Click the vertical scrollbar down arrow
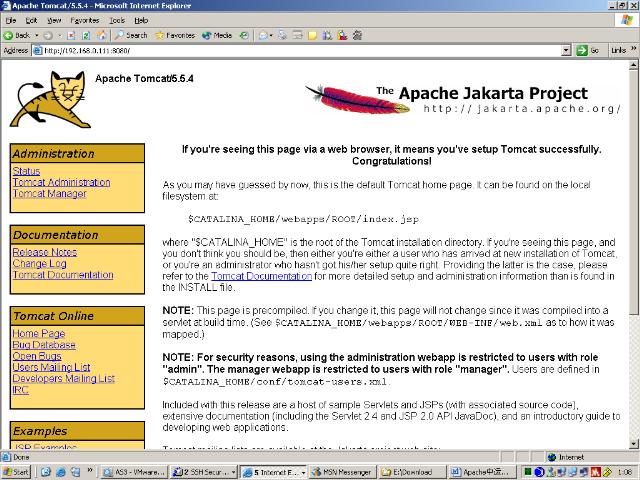The image size is (640, 480). pos(633,444)
